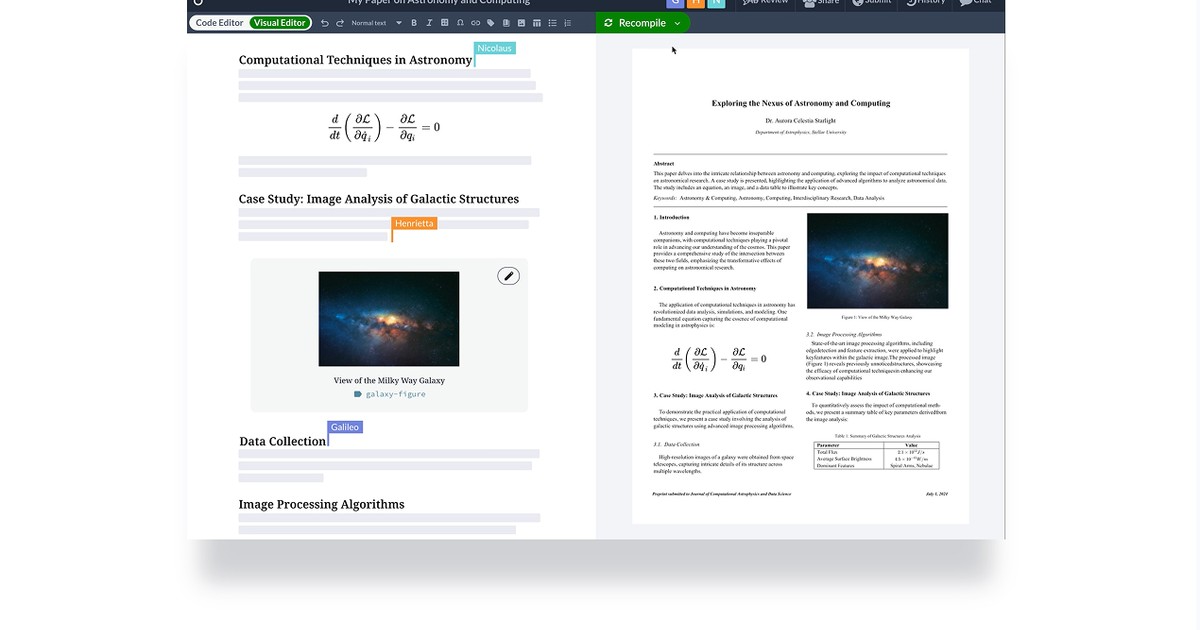1200x630 pixels.
Task: Click the 'View of the Milky Way Galaxy' caption
Action: [389, 380]
